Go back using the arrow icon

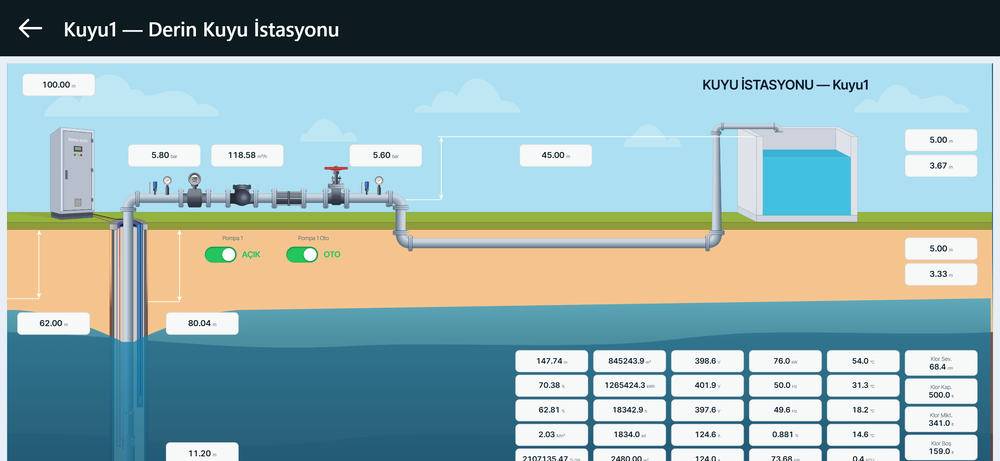click(30, 29)
